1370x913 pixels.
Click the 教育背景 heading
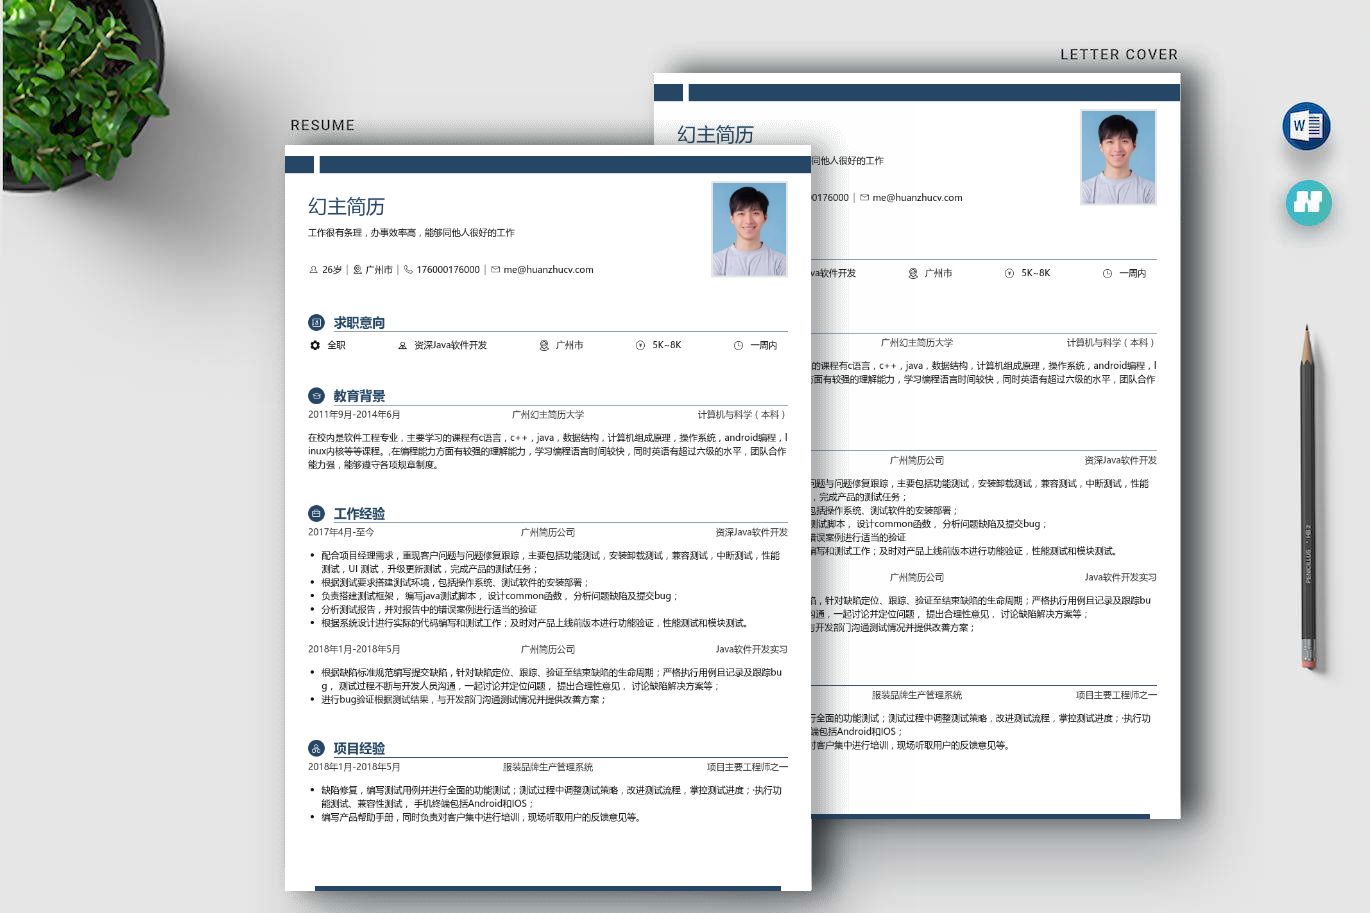359,396
